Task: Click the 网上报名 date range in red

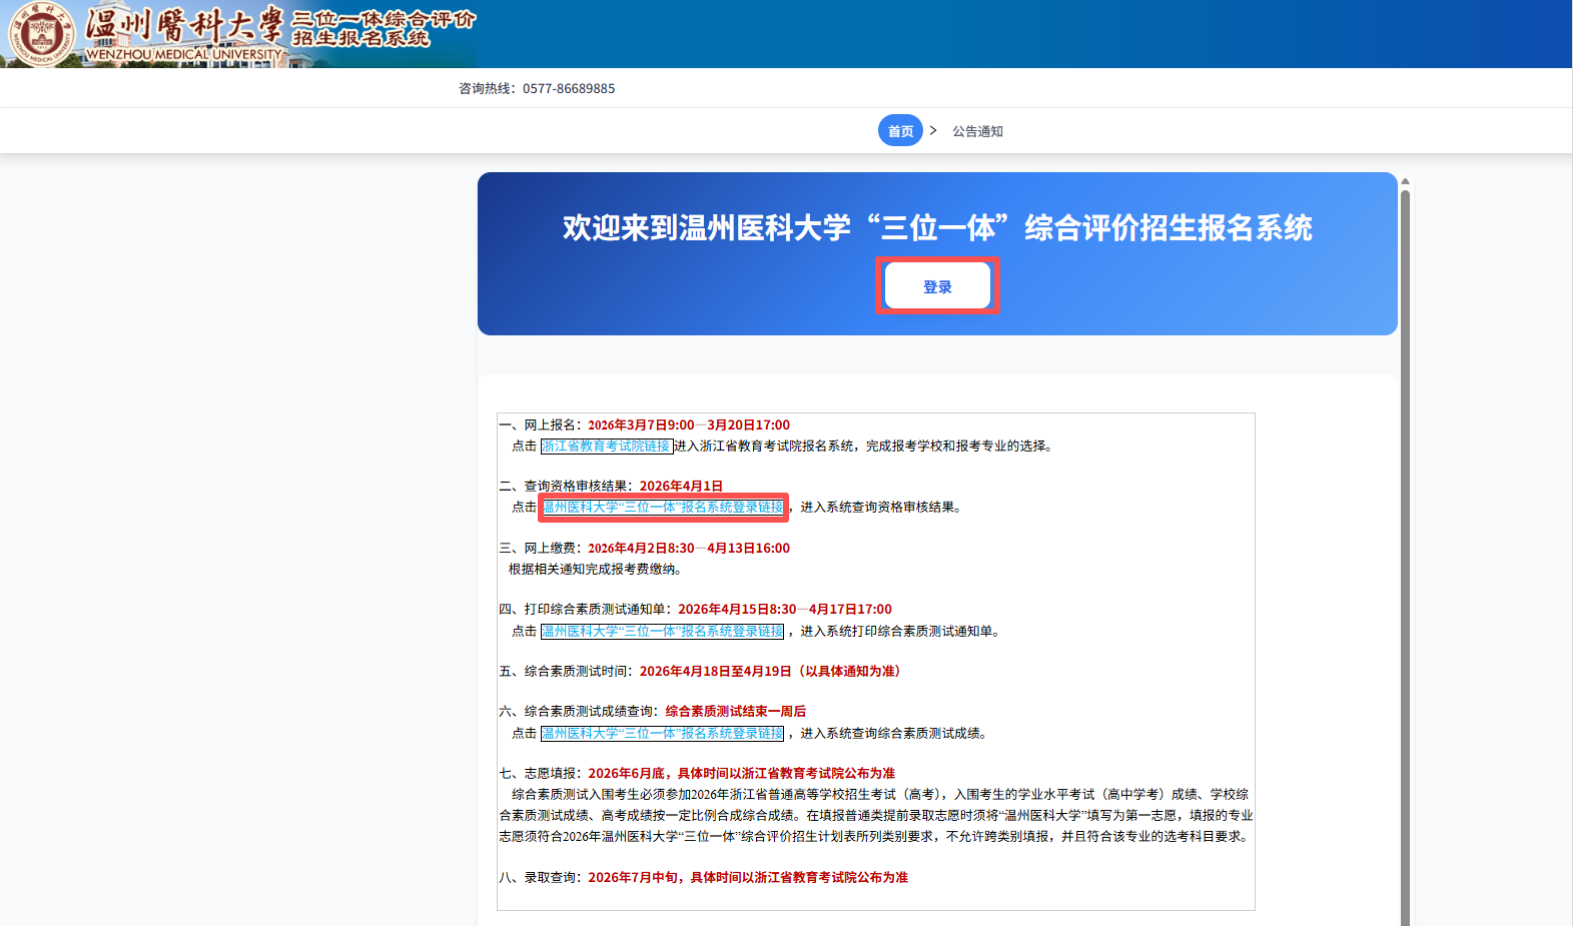Action: pos(688,425)
